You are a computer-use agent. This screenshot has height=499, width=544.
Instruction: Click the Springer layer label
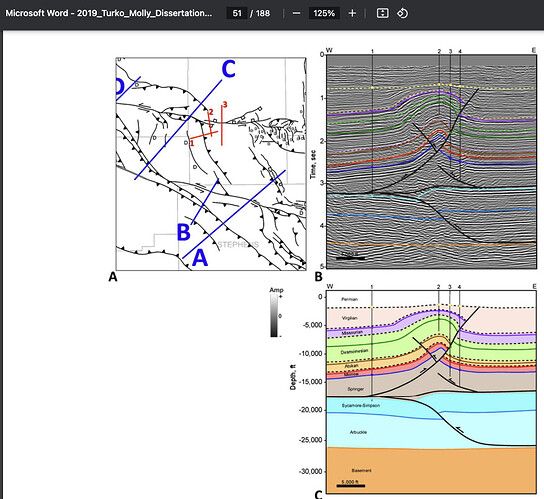(x=356, y=389)
